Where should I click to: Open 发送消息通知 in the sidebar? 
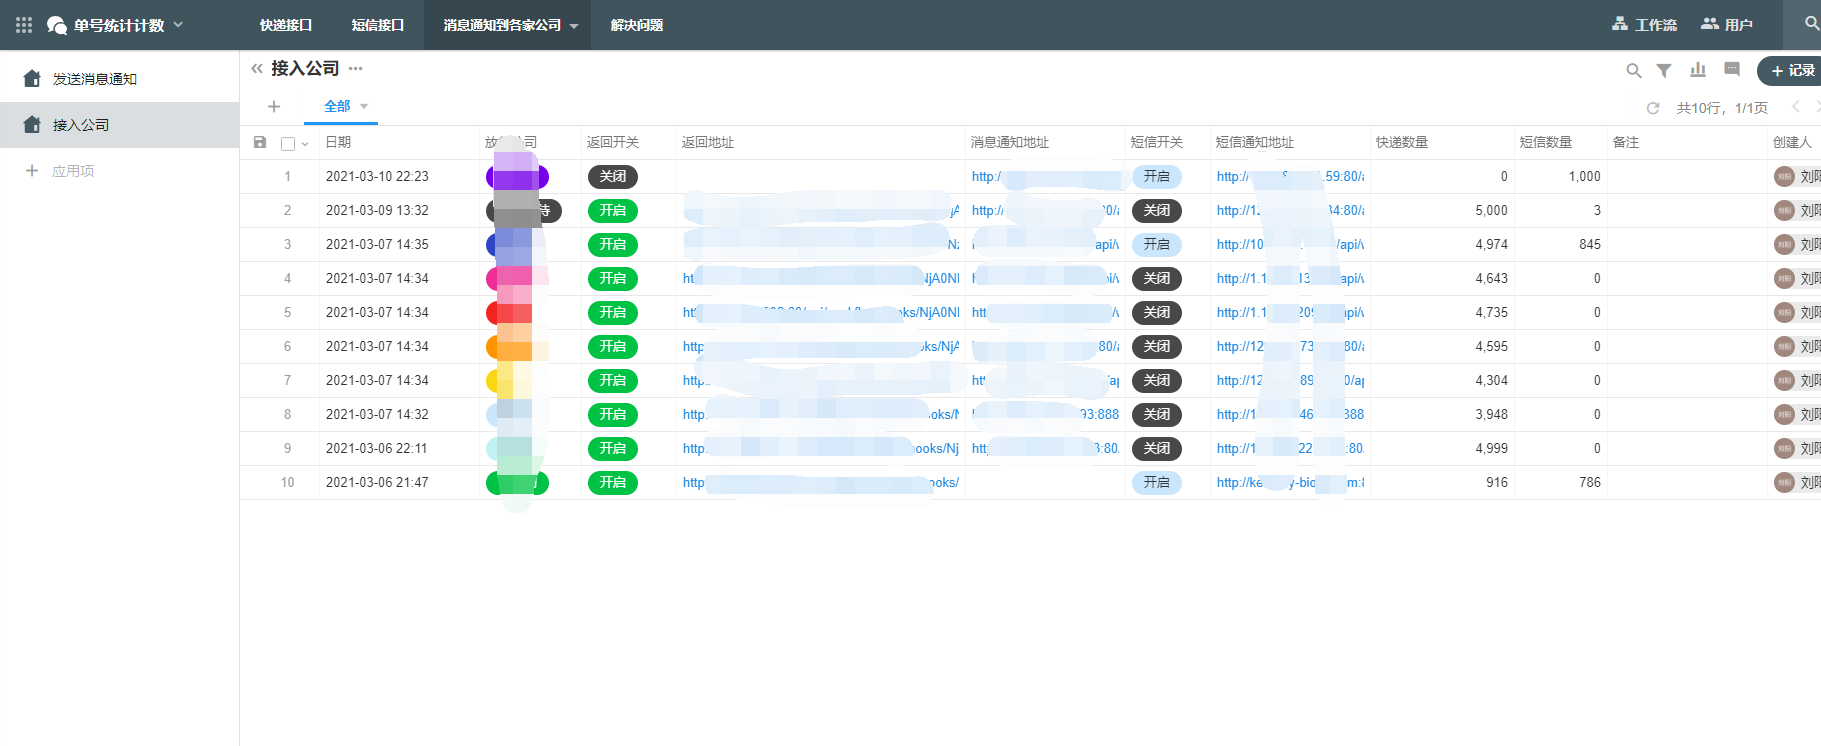[x=95, y=79]
